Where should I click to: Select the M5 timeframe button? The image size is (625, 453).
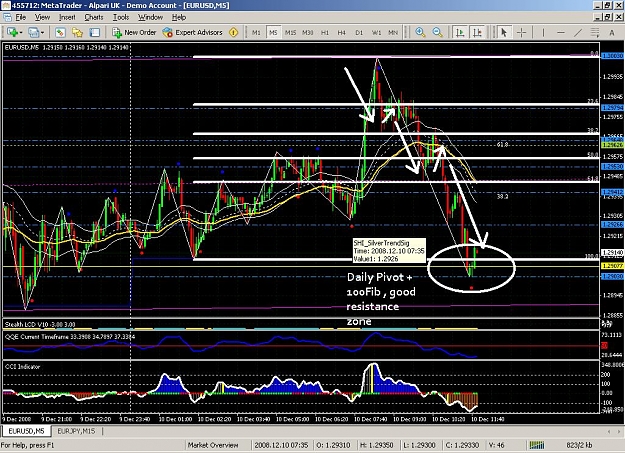[x=273, y=33]
